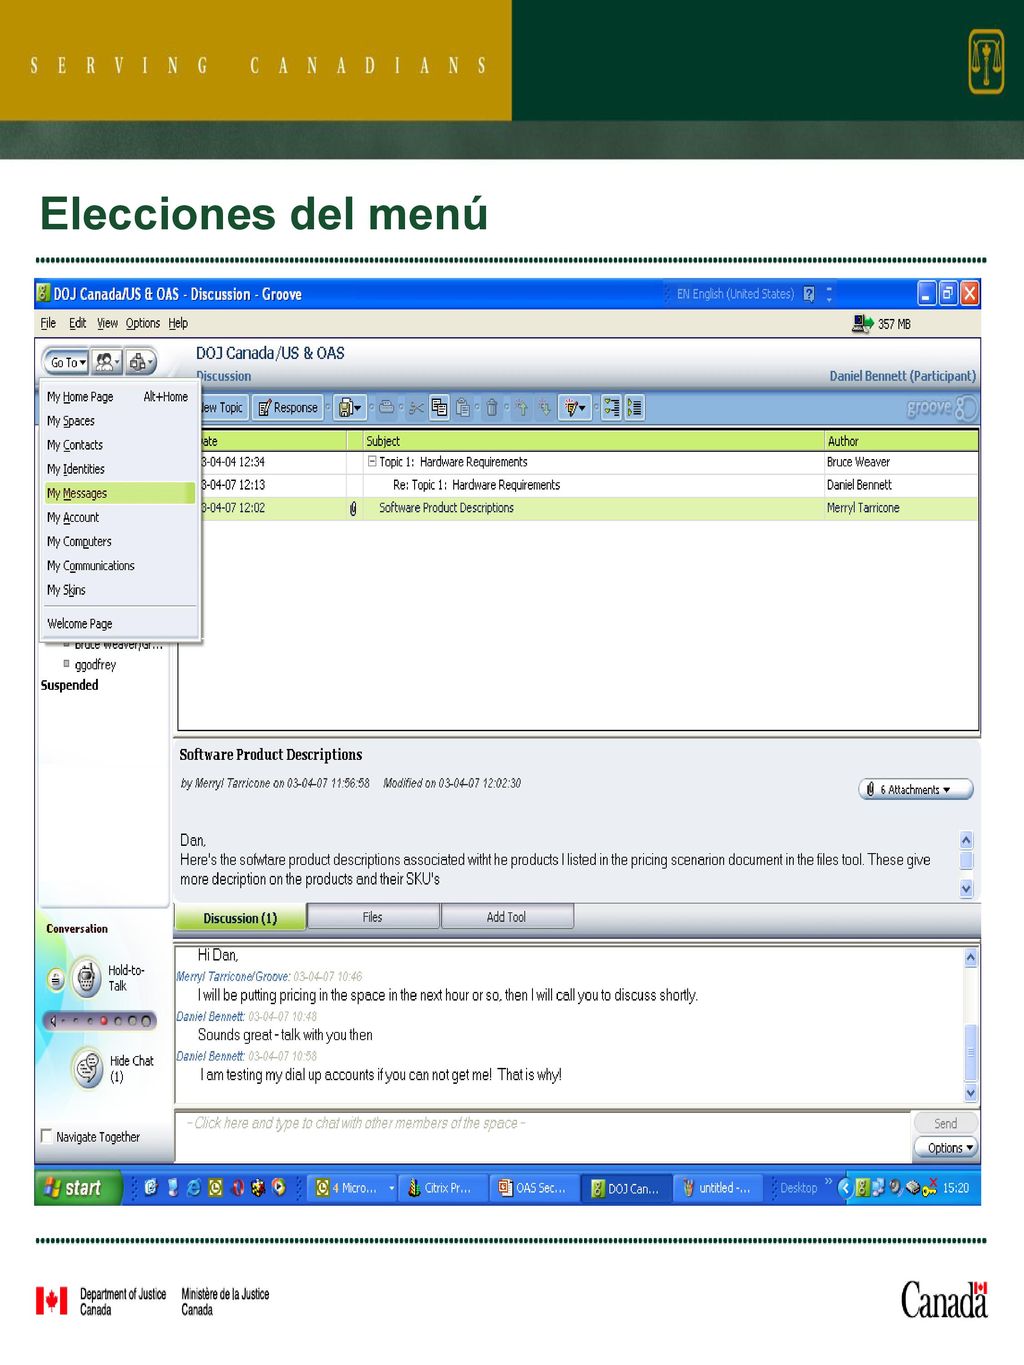Select My Spaces menu entry
Image resolution: width=1024 pixels, height=1365 pixels.
point(118,421)
